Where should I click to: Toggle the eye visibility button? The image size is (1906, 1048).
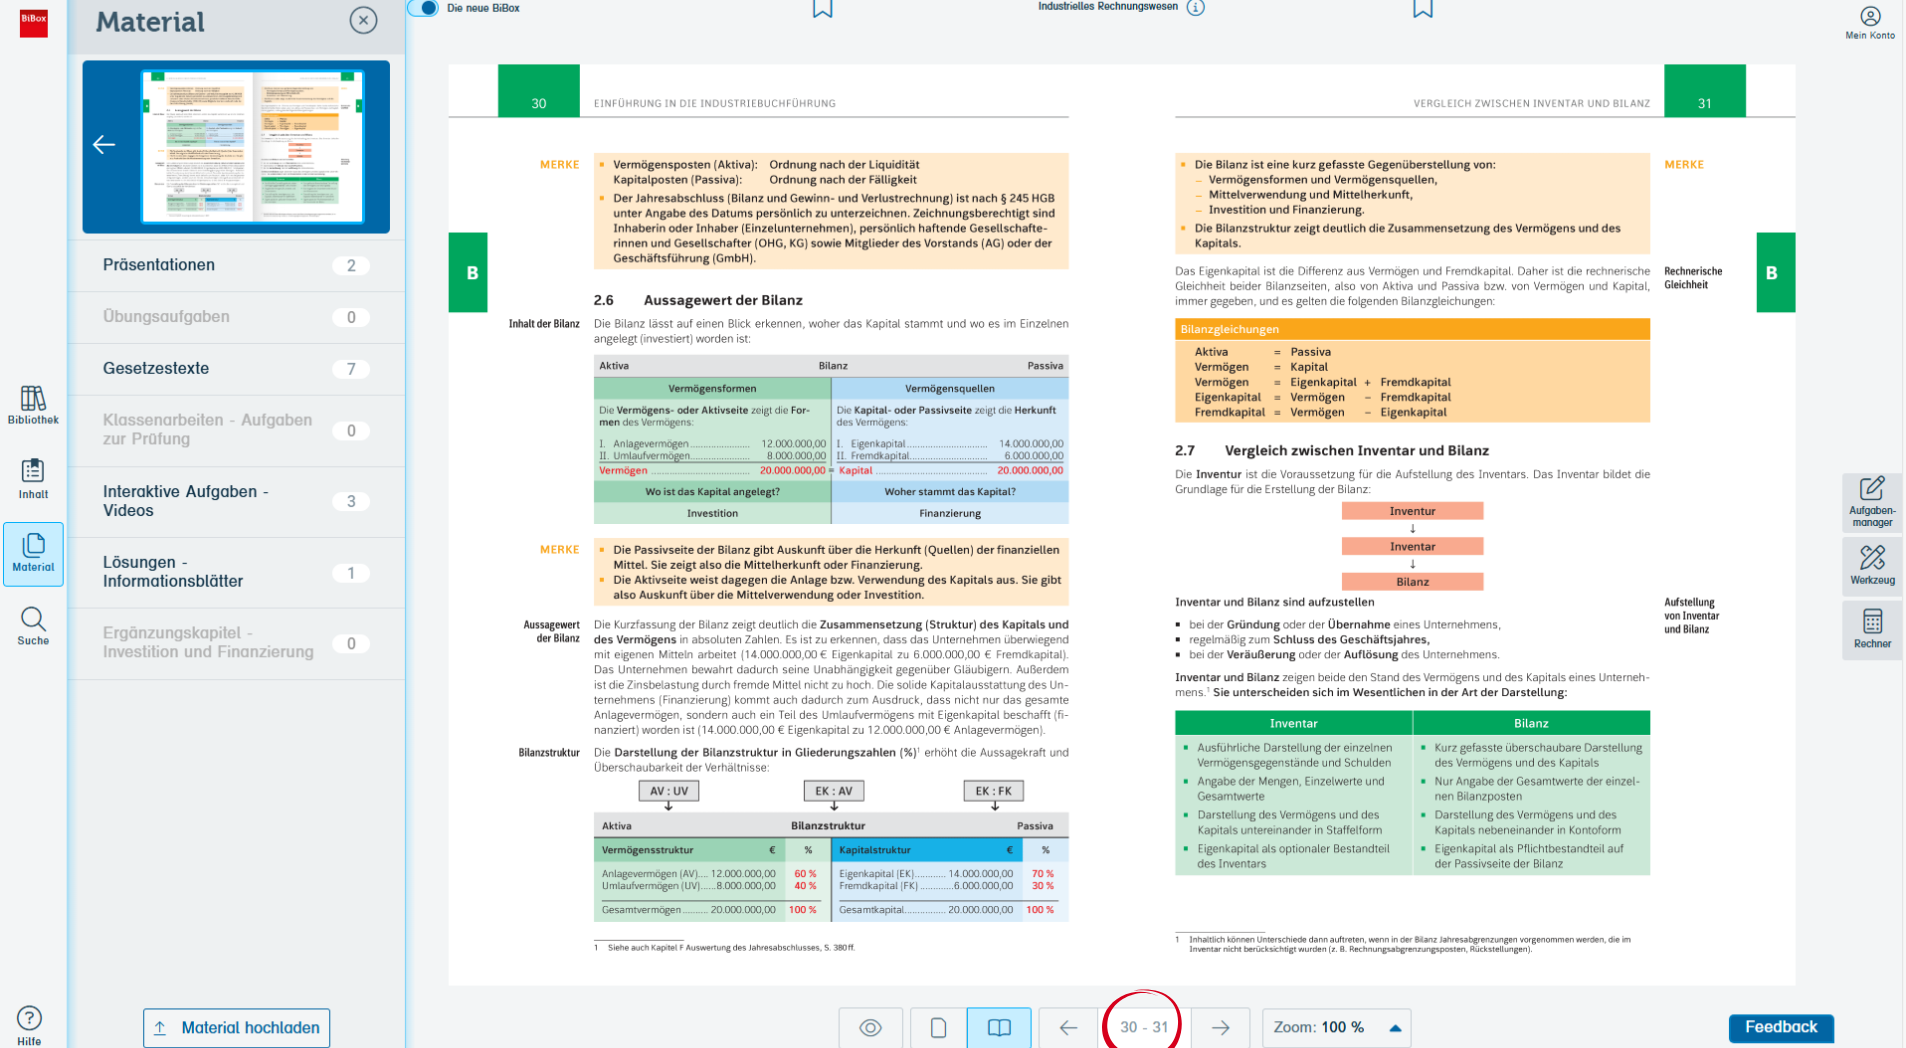870,1027
